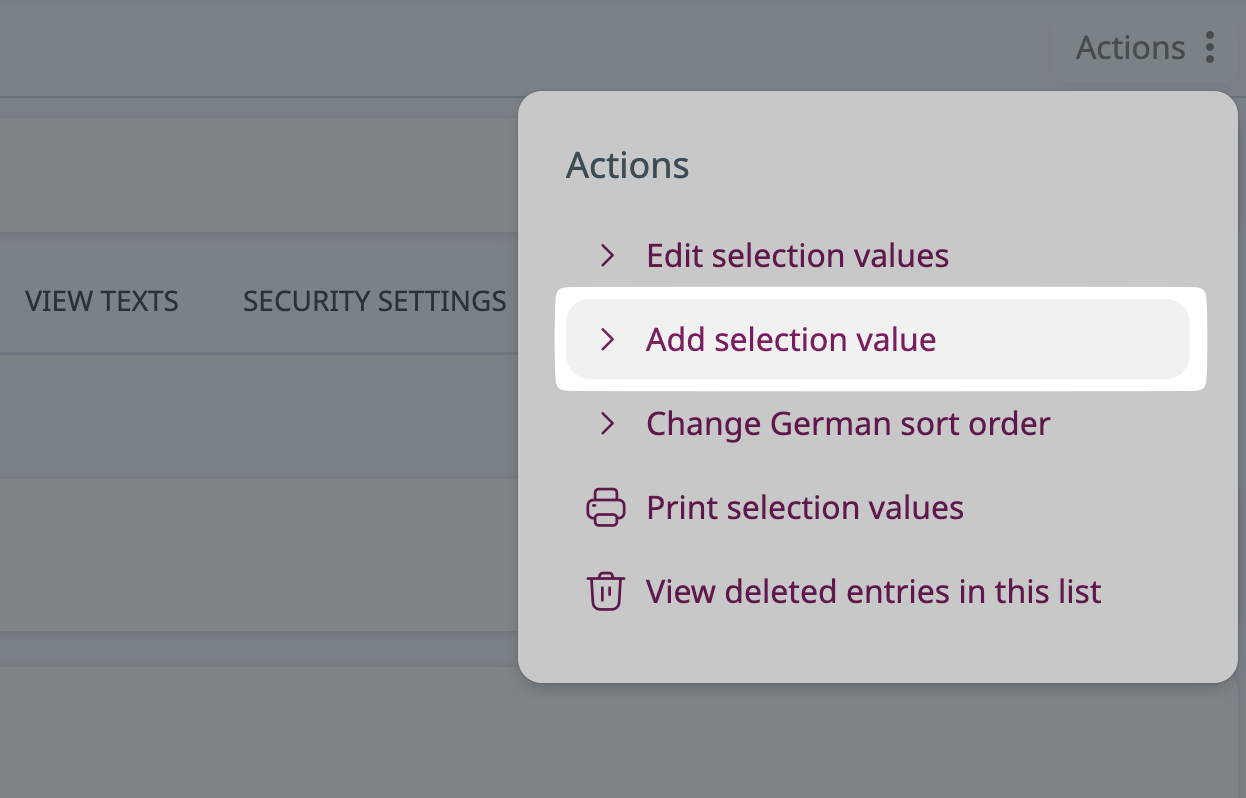
Task: Choose Edit selection values from Actions menu
Action: [x=798, y=255]
